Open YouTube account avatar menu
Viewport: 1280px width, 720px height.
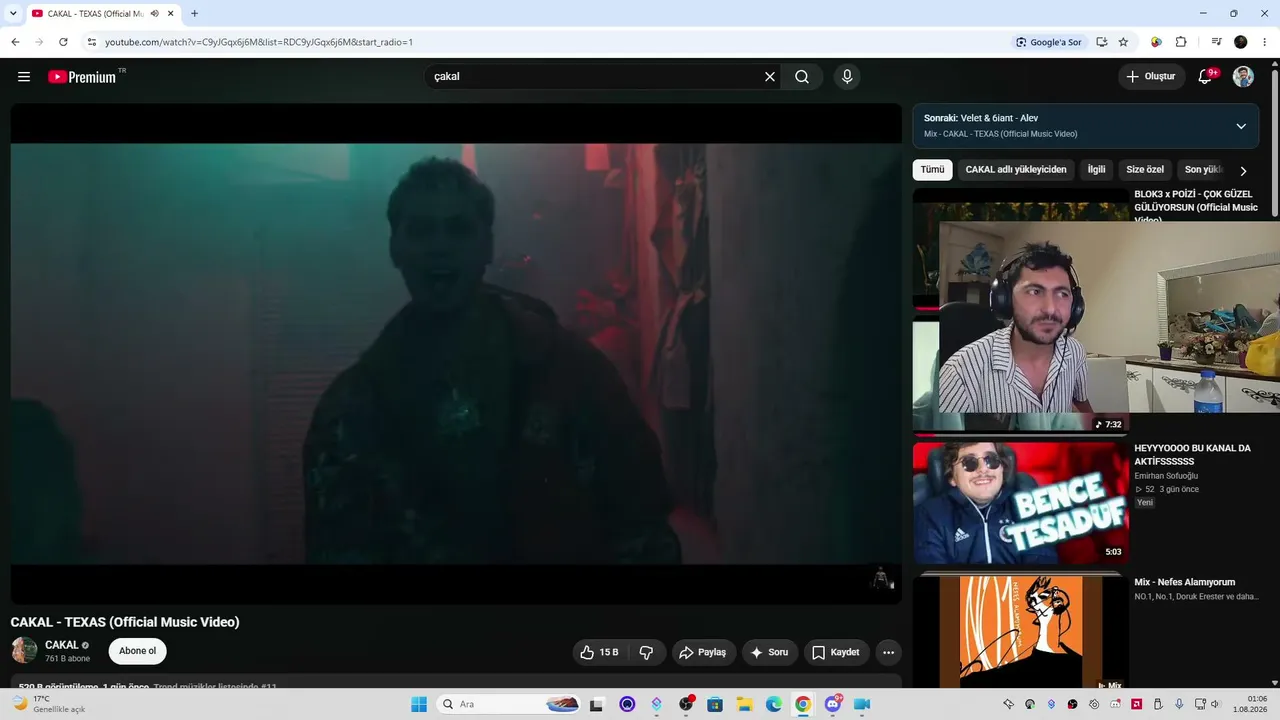click(x=1243, y=77)
